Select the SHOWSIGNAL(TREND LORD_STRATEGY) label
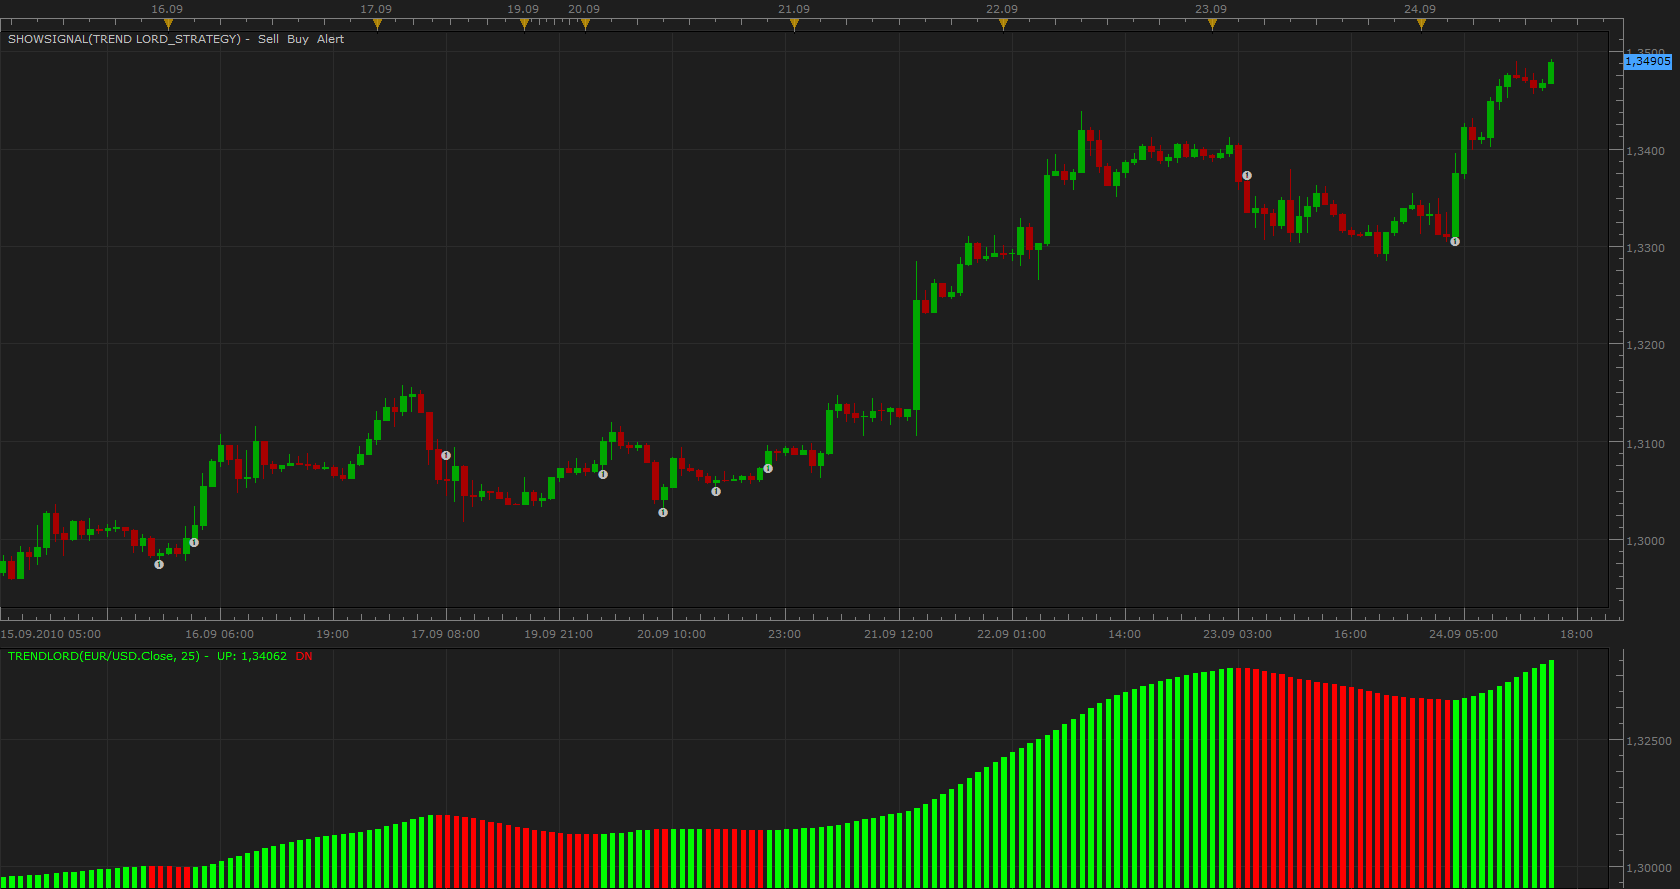Screen dimensions: 1680x889 tap(124, 39)
